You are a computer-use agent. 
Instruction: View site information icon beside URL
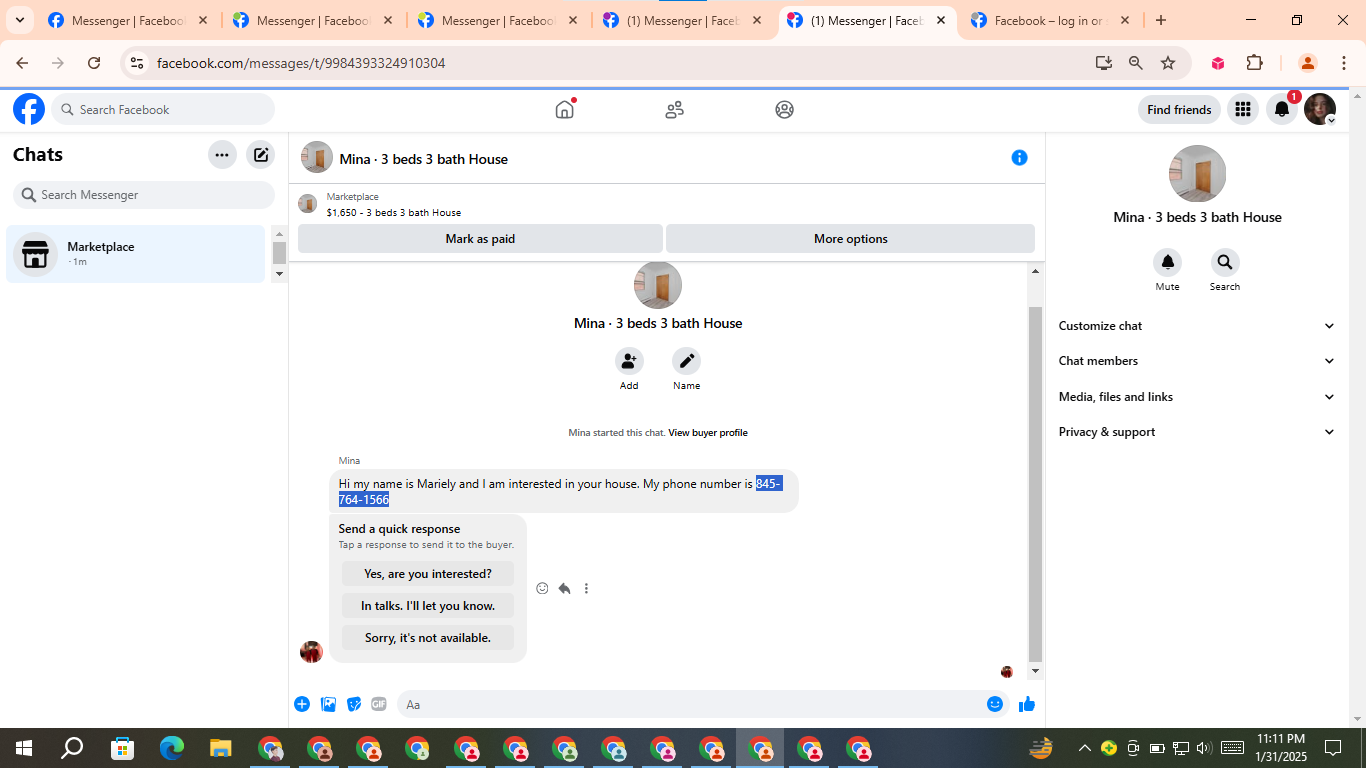coord(137,63)
